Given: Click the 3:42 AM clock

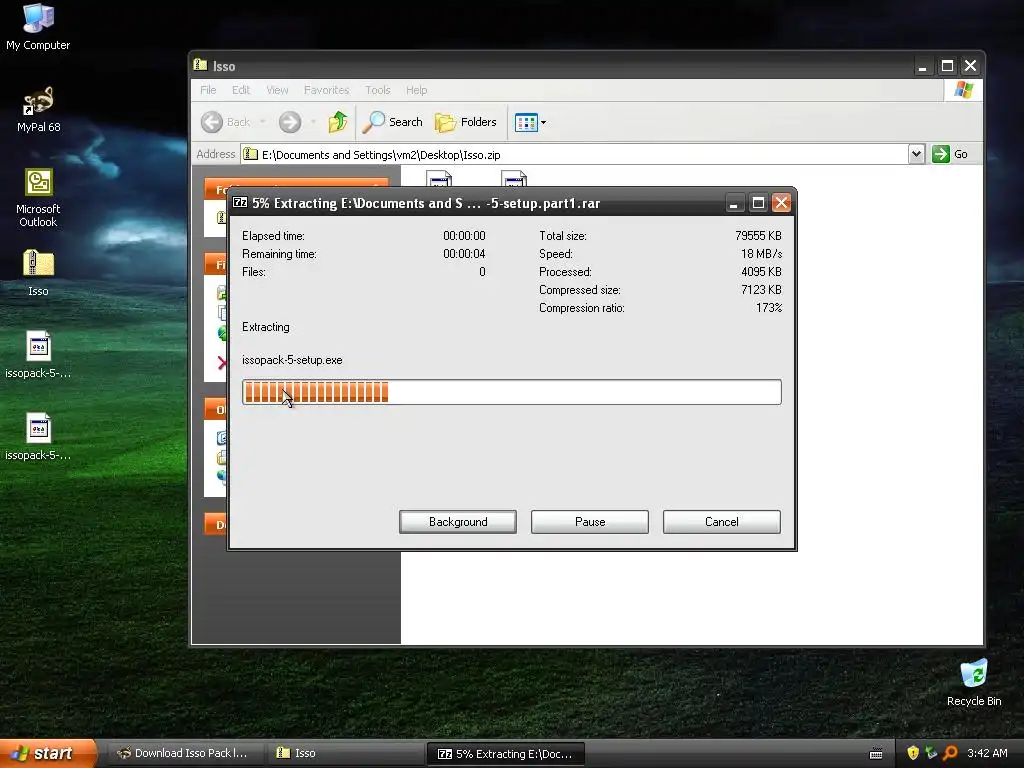Looking at the screenshot, I should (987, 753).
